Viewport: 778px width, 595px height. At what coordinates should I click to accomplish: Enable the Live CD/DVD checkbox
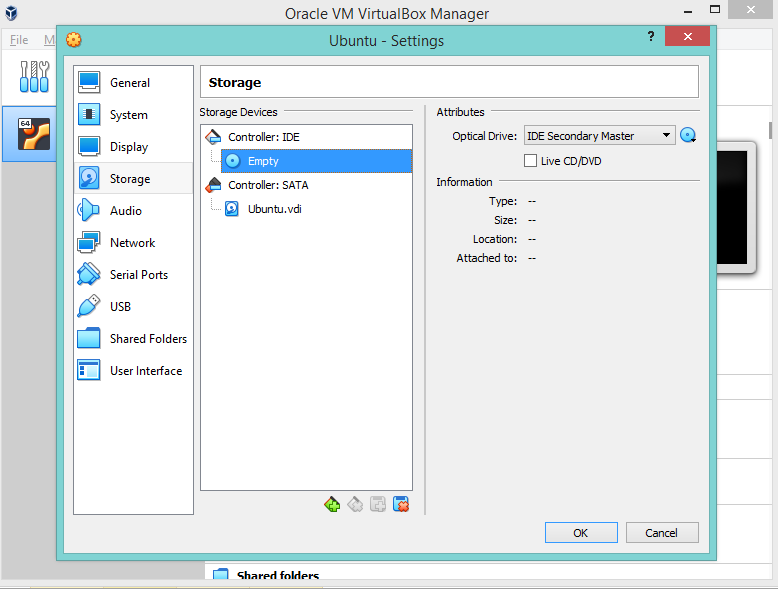530,161
